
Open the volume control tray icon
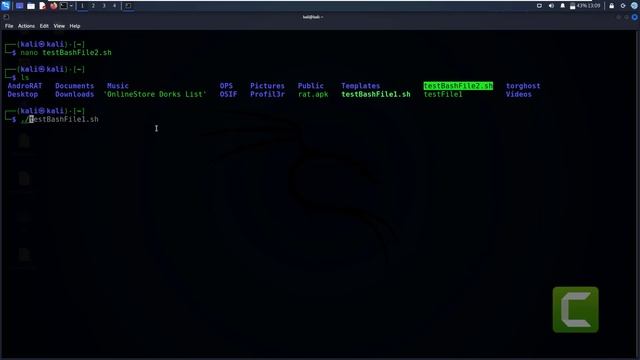[551, 6]
